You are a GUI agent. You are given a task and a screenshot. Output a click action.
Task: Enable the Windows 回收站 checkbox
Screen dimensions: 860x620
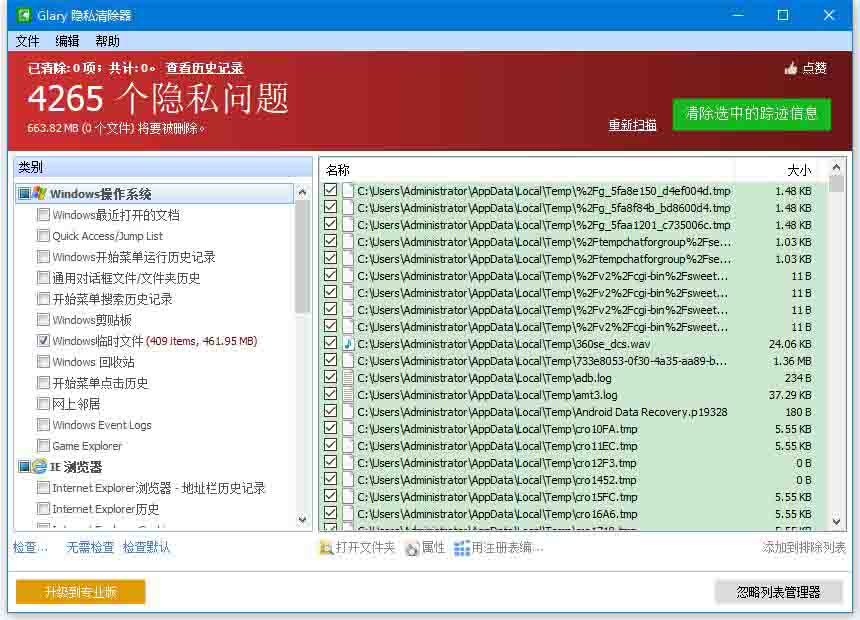coord(43,362)
